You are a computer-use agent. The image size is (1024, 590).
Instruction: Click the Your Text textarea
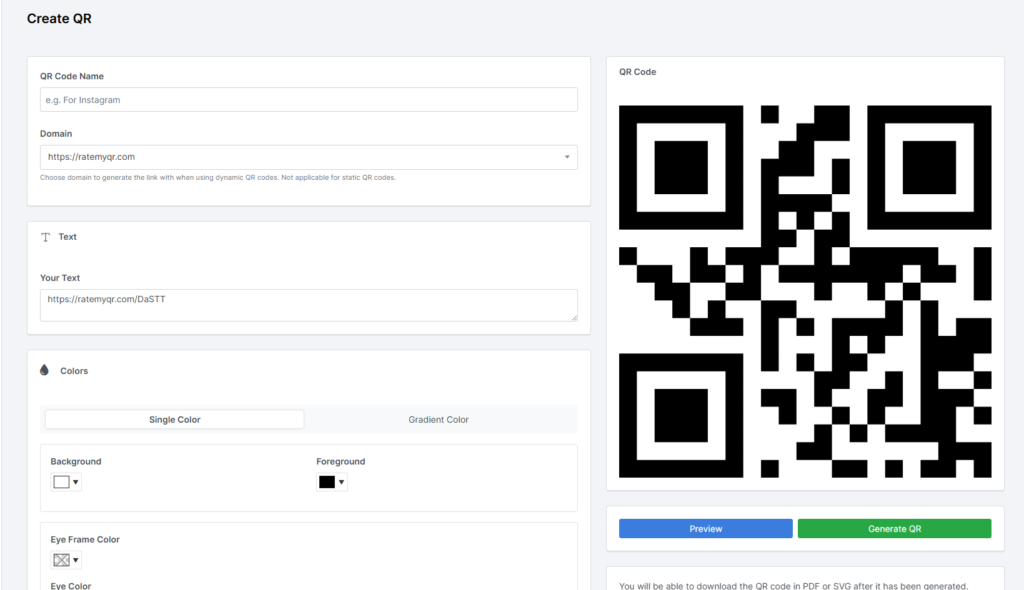pyautogui.click(x=308, y=305)
